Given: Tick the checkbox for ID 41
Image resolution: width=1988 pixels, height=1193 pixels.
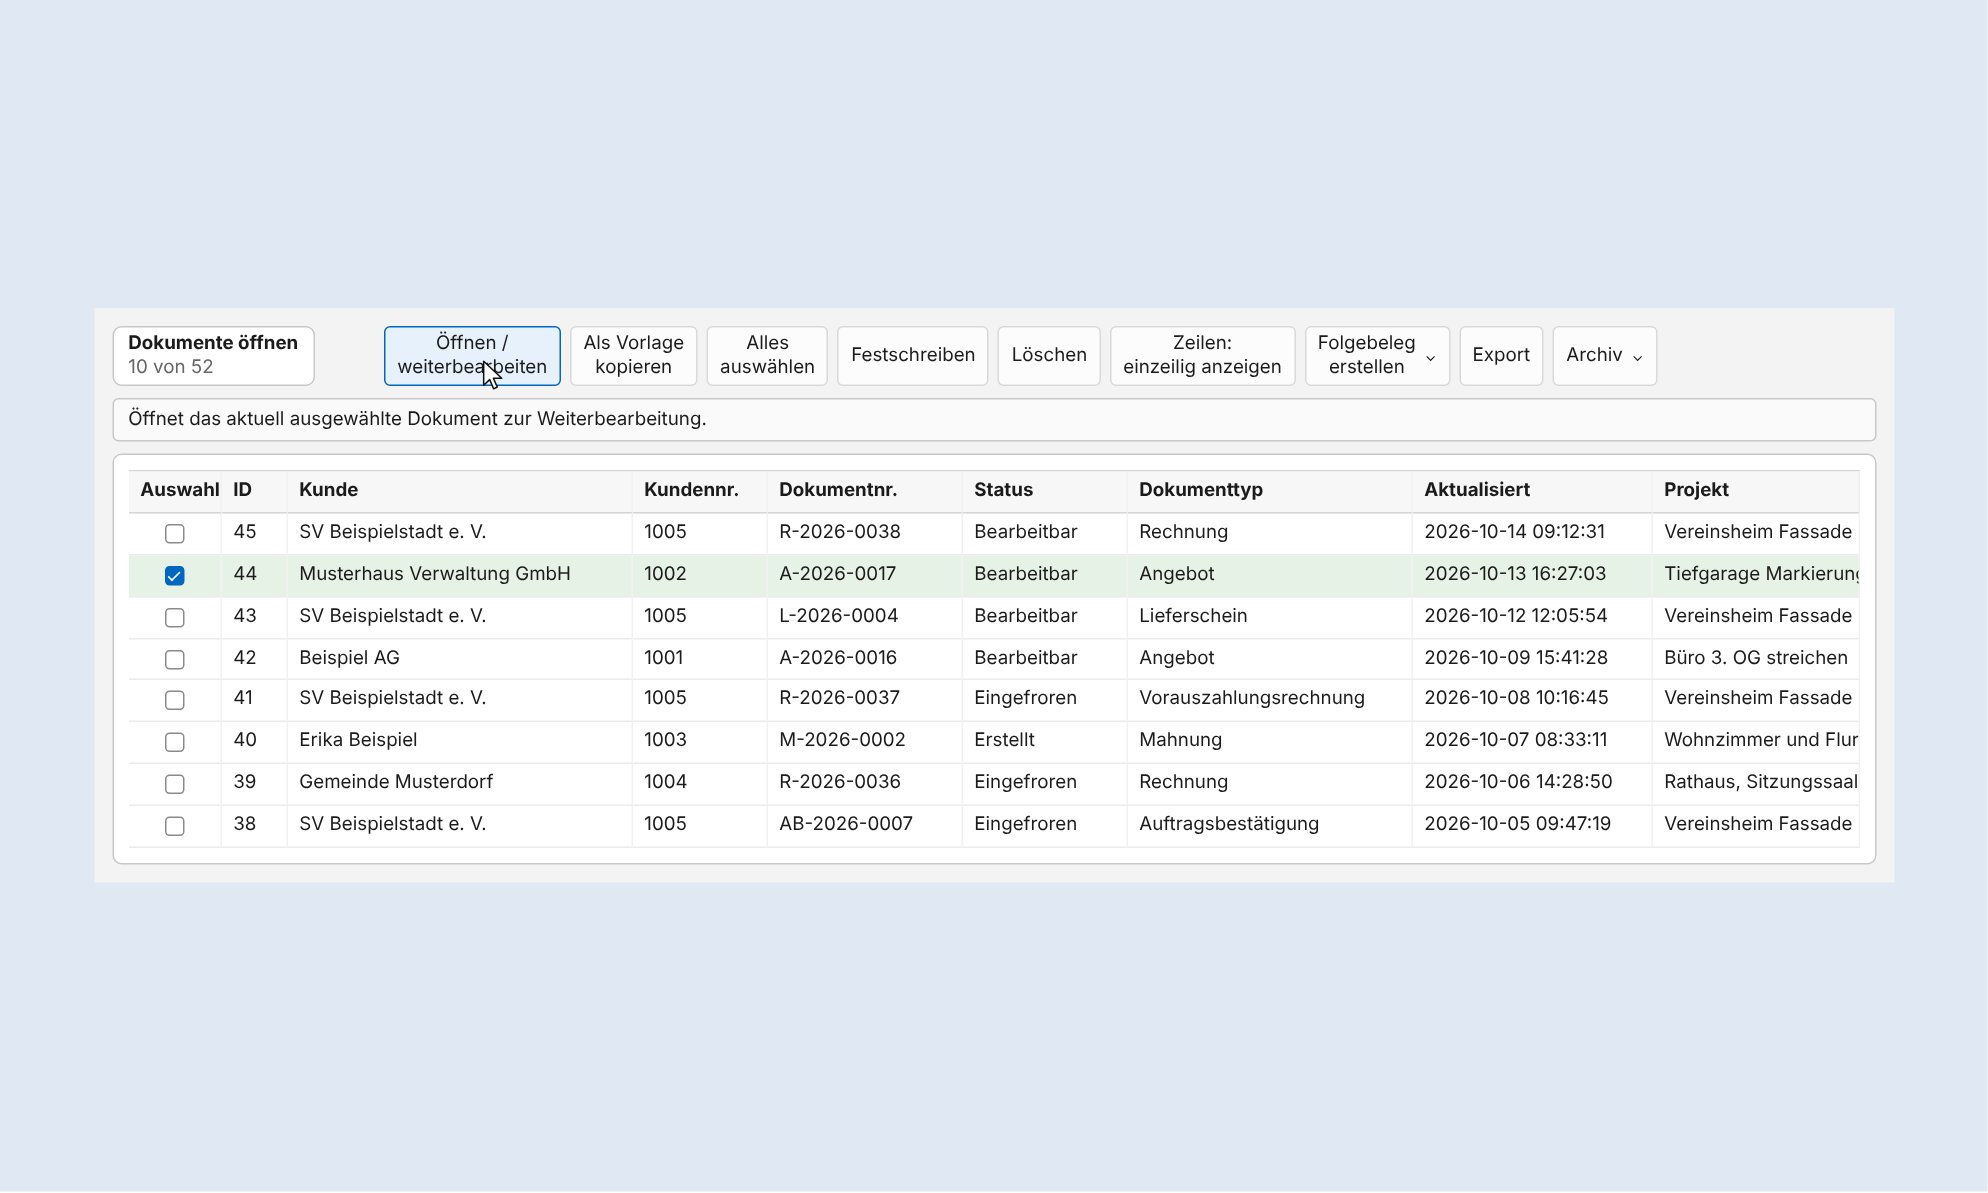Looking at the screenshot, I should pyautogui.click(x=174, y=699).
